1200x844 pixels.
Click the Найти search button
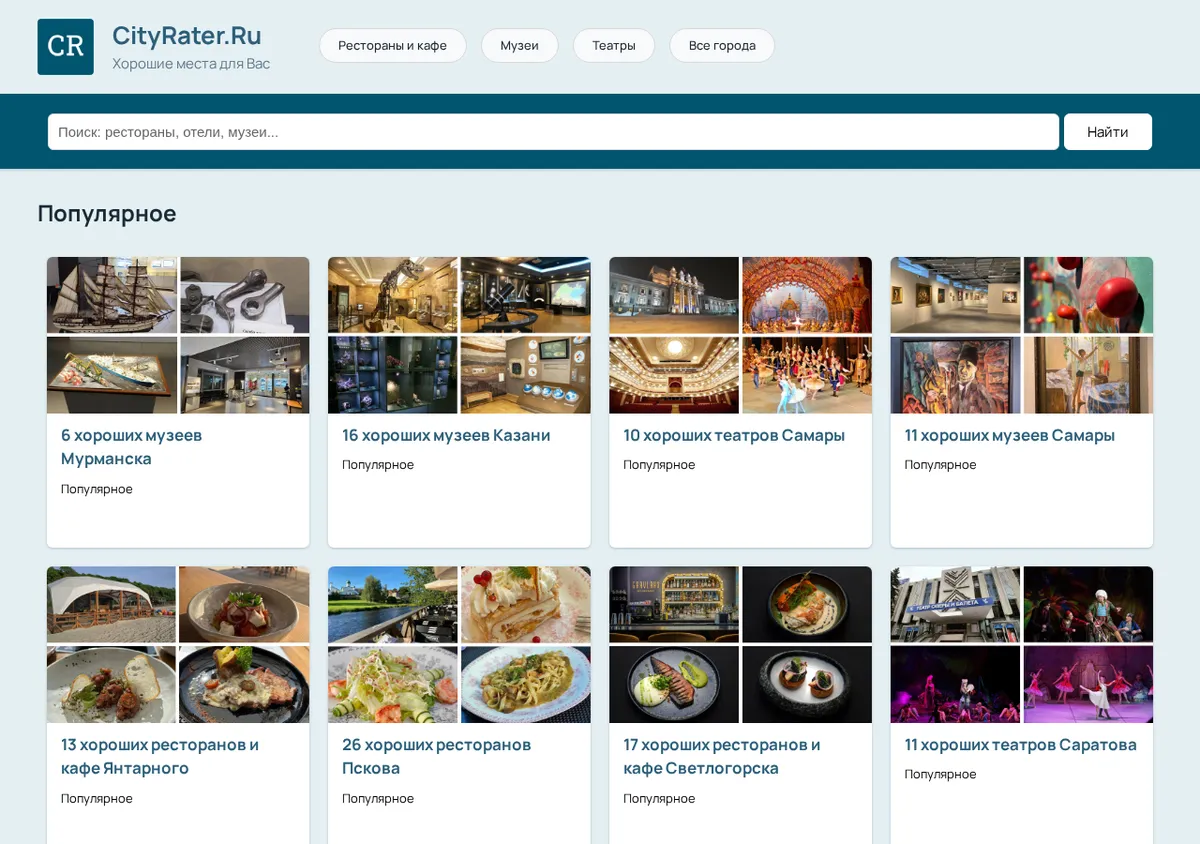click(1107, 132)
